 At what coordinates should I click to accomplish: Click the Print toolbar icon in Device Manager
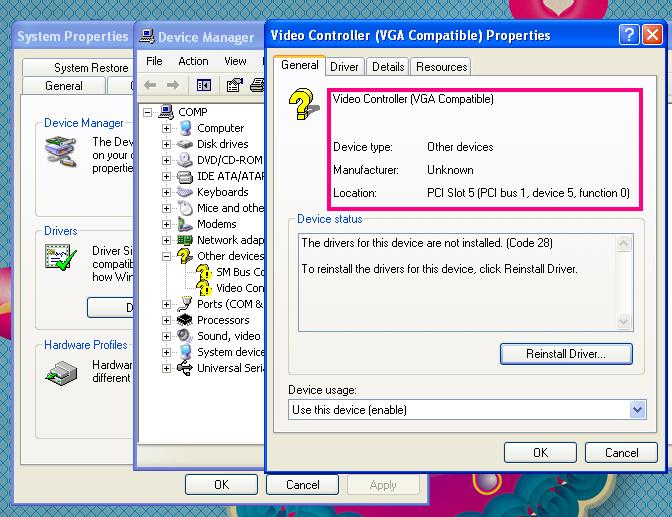coord(257,85)
